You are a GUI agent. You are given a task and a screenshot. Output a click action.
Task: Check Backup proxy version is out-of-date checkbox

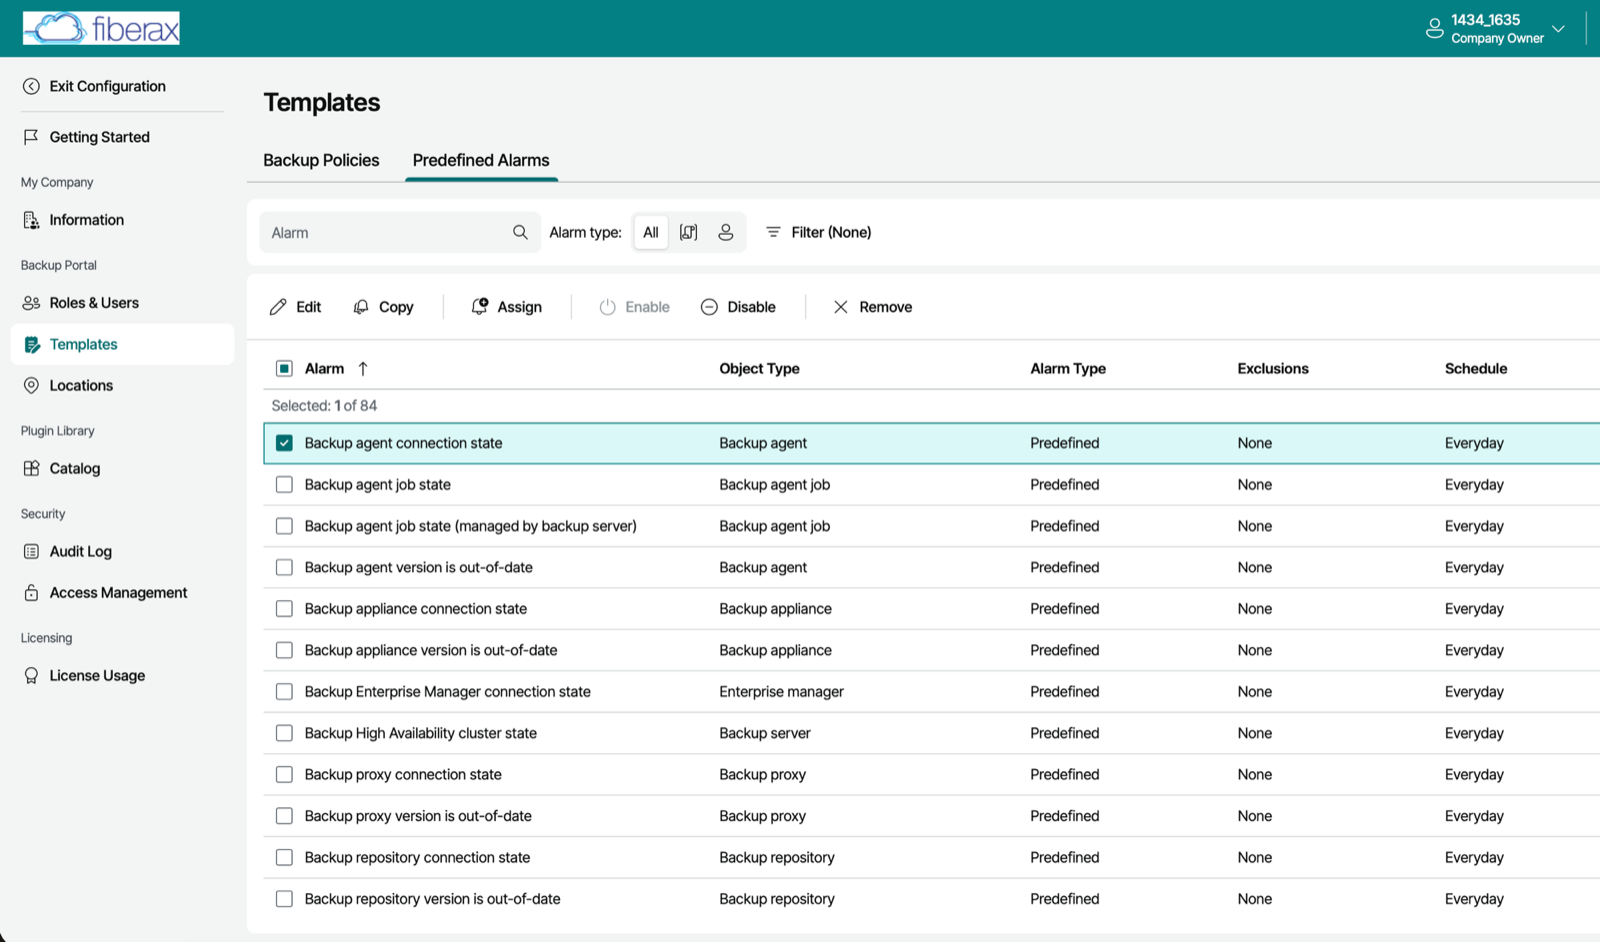pos(284,816)
